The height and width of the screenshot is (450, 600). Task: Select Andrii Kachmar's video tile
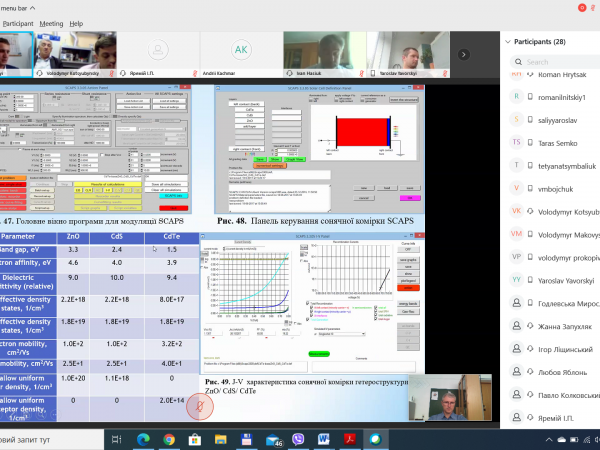(x=241, y=52)
